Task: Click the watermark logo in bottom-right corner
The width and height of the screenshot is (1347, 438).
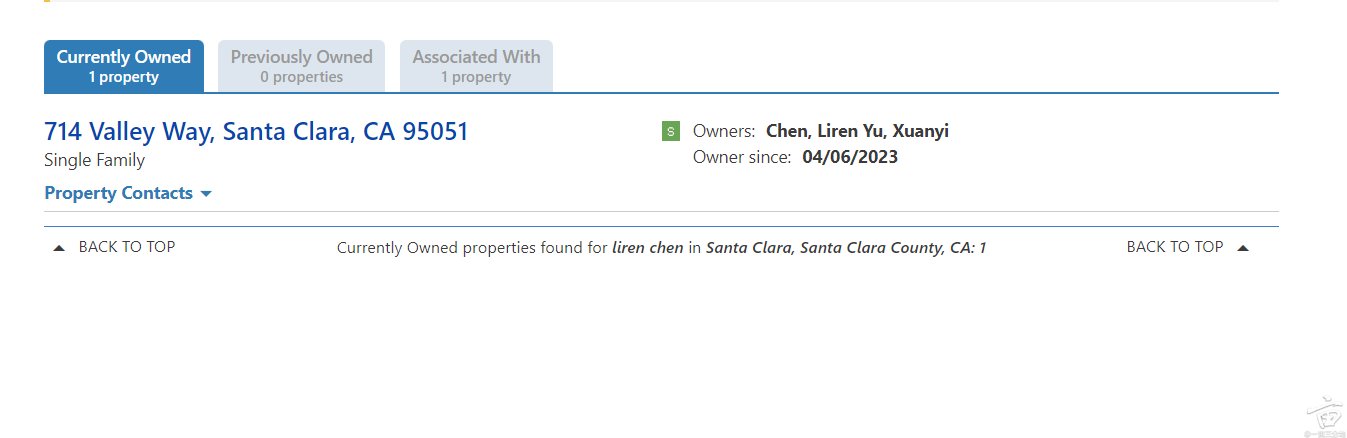Action: (x=1322, y=413)
